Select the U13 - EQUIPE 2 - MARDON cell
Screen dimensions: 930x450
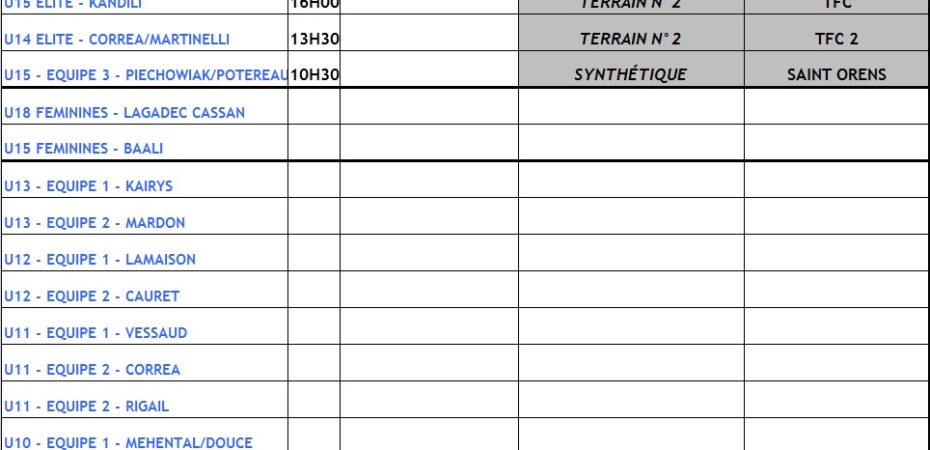pos(95,223)
